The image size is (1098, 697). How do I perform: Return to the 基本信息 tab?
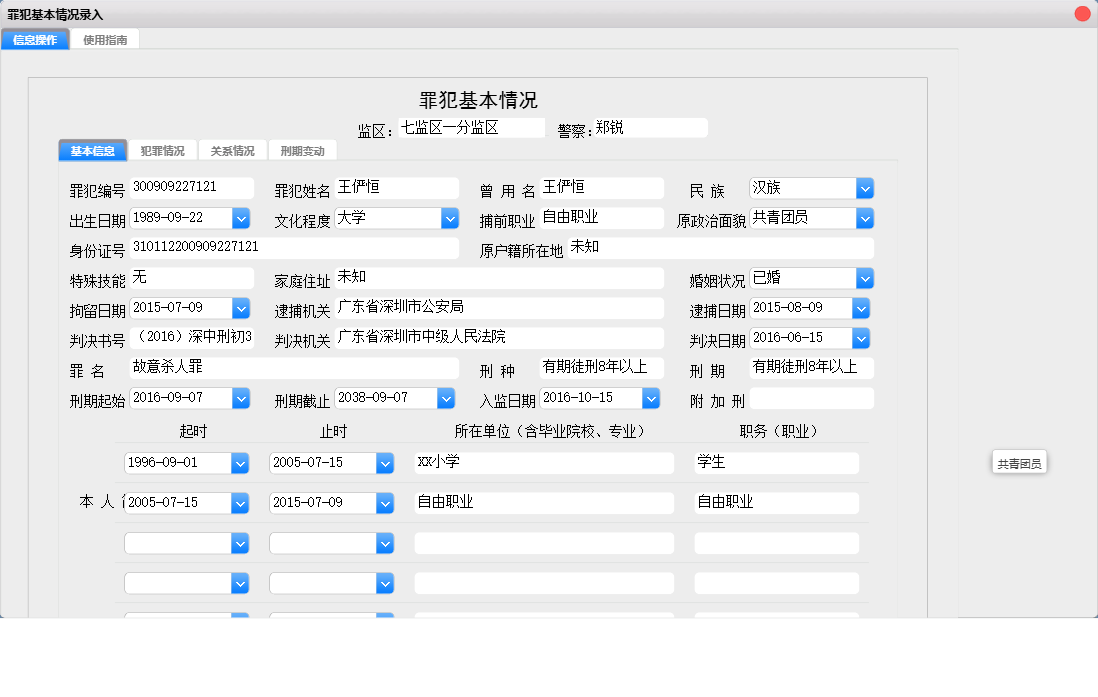coord(92,149)
